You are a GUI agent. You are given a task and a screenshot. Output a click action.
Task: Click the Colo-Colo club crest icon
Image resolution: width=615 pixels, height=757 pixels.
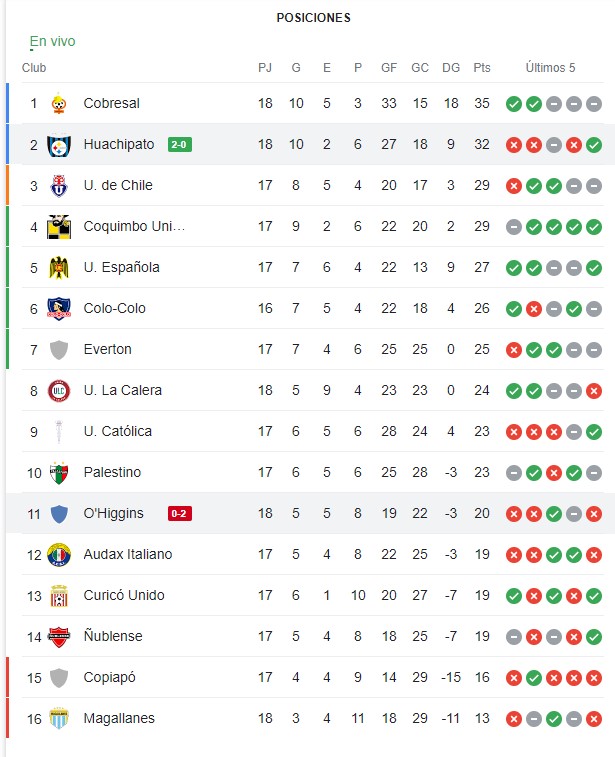59,308
